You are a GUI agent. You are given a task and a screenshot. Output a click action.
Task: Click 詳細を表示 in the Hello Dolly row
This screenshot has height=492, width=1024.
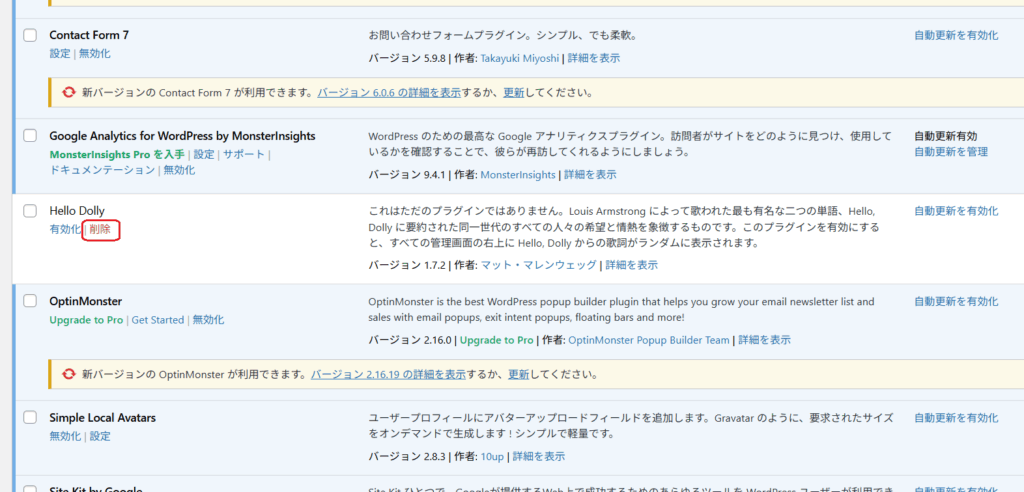[x=632, y=265]
